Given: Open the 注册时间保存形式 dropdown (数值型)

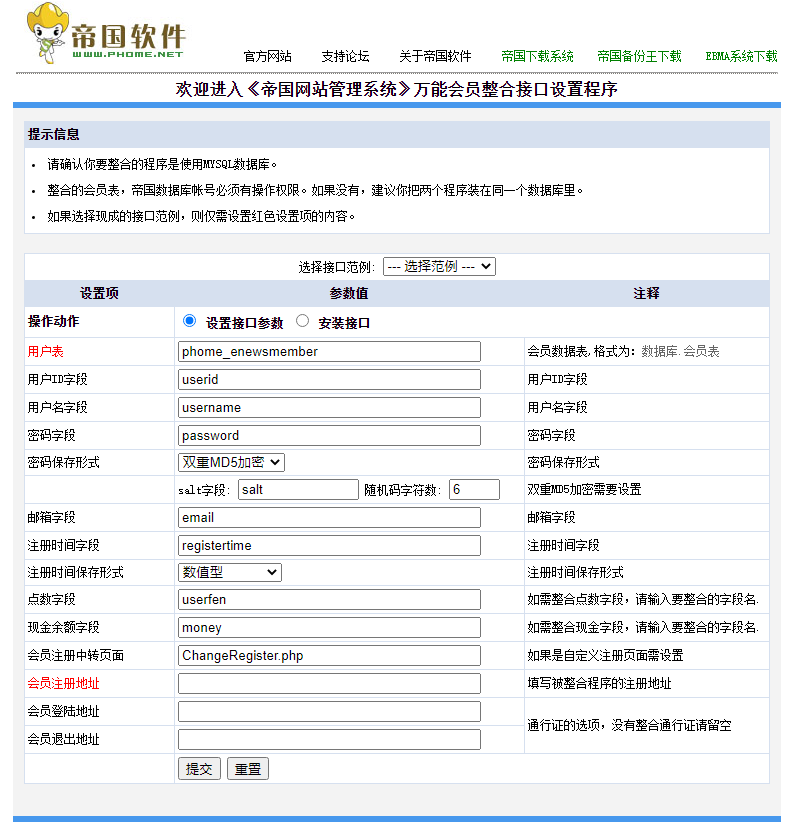Looking at the screenshot, I should click(229, 573).
